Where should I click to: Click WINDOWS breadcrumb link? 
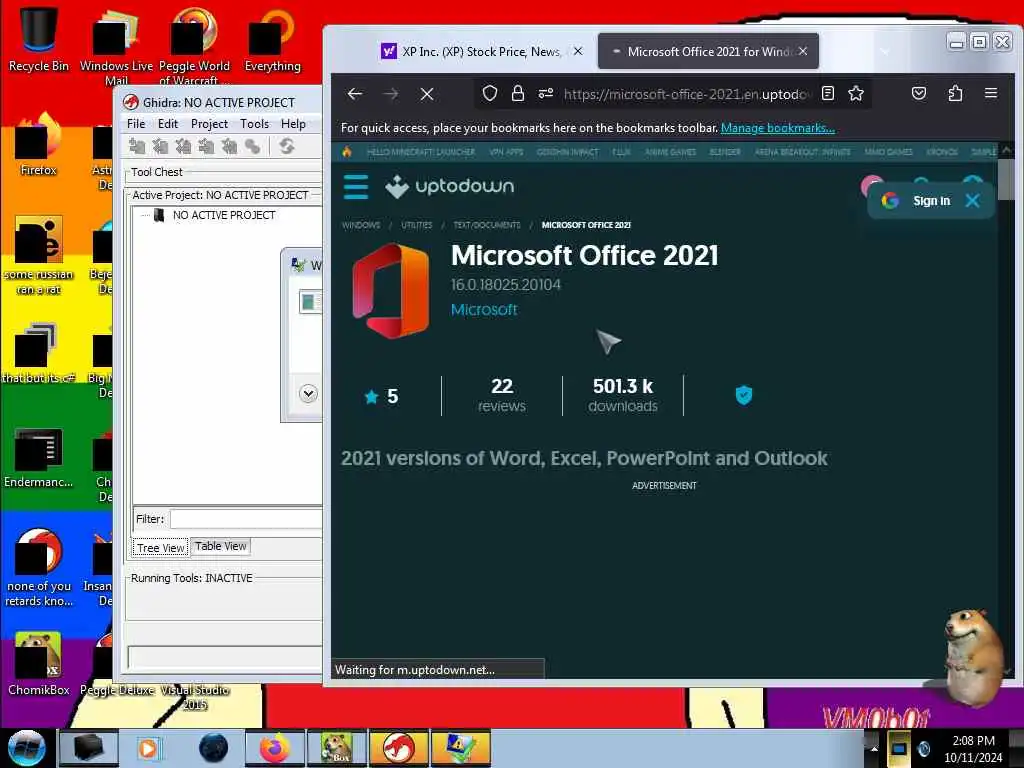tap(360, 225)
